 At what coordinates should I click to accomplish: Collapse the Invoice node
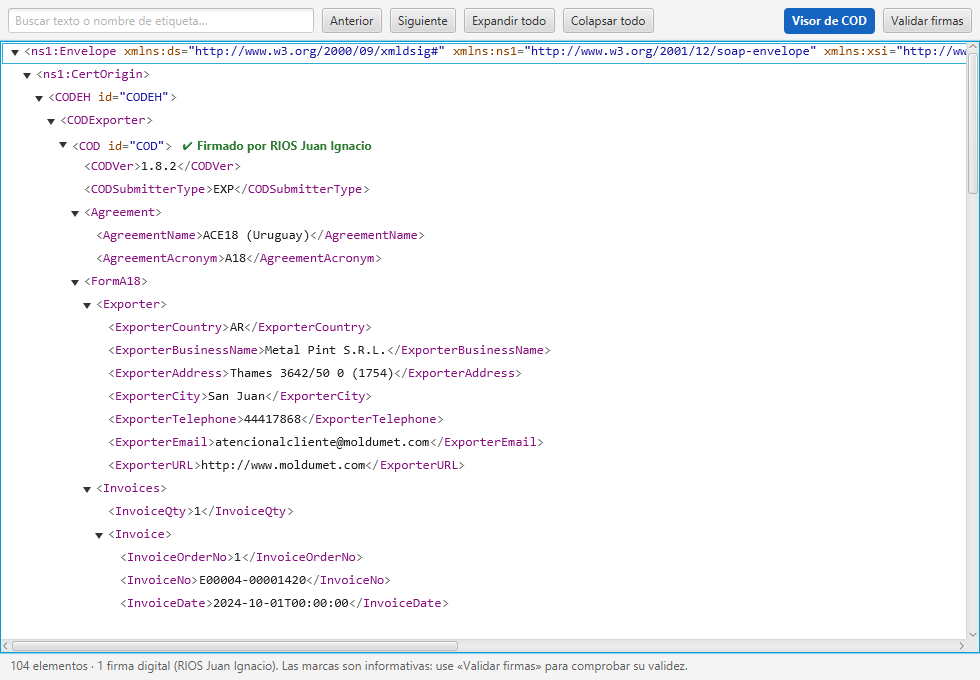[99, 536]
